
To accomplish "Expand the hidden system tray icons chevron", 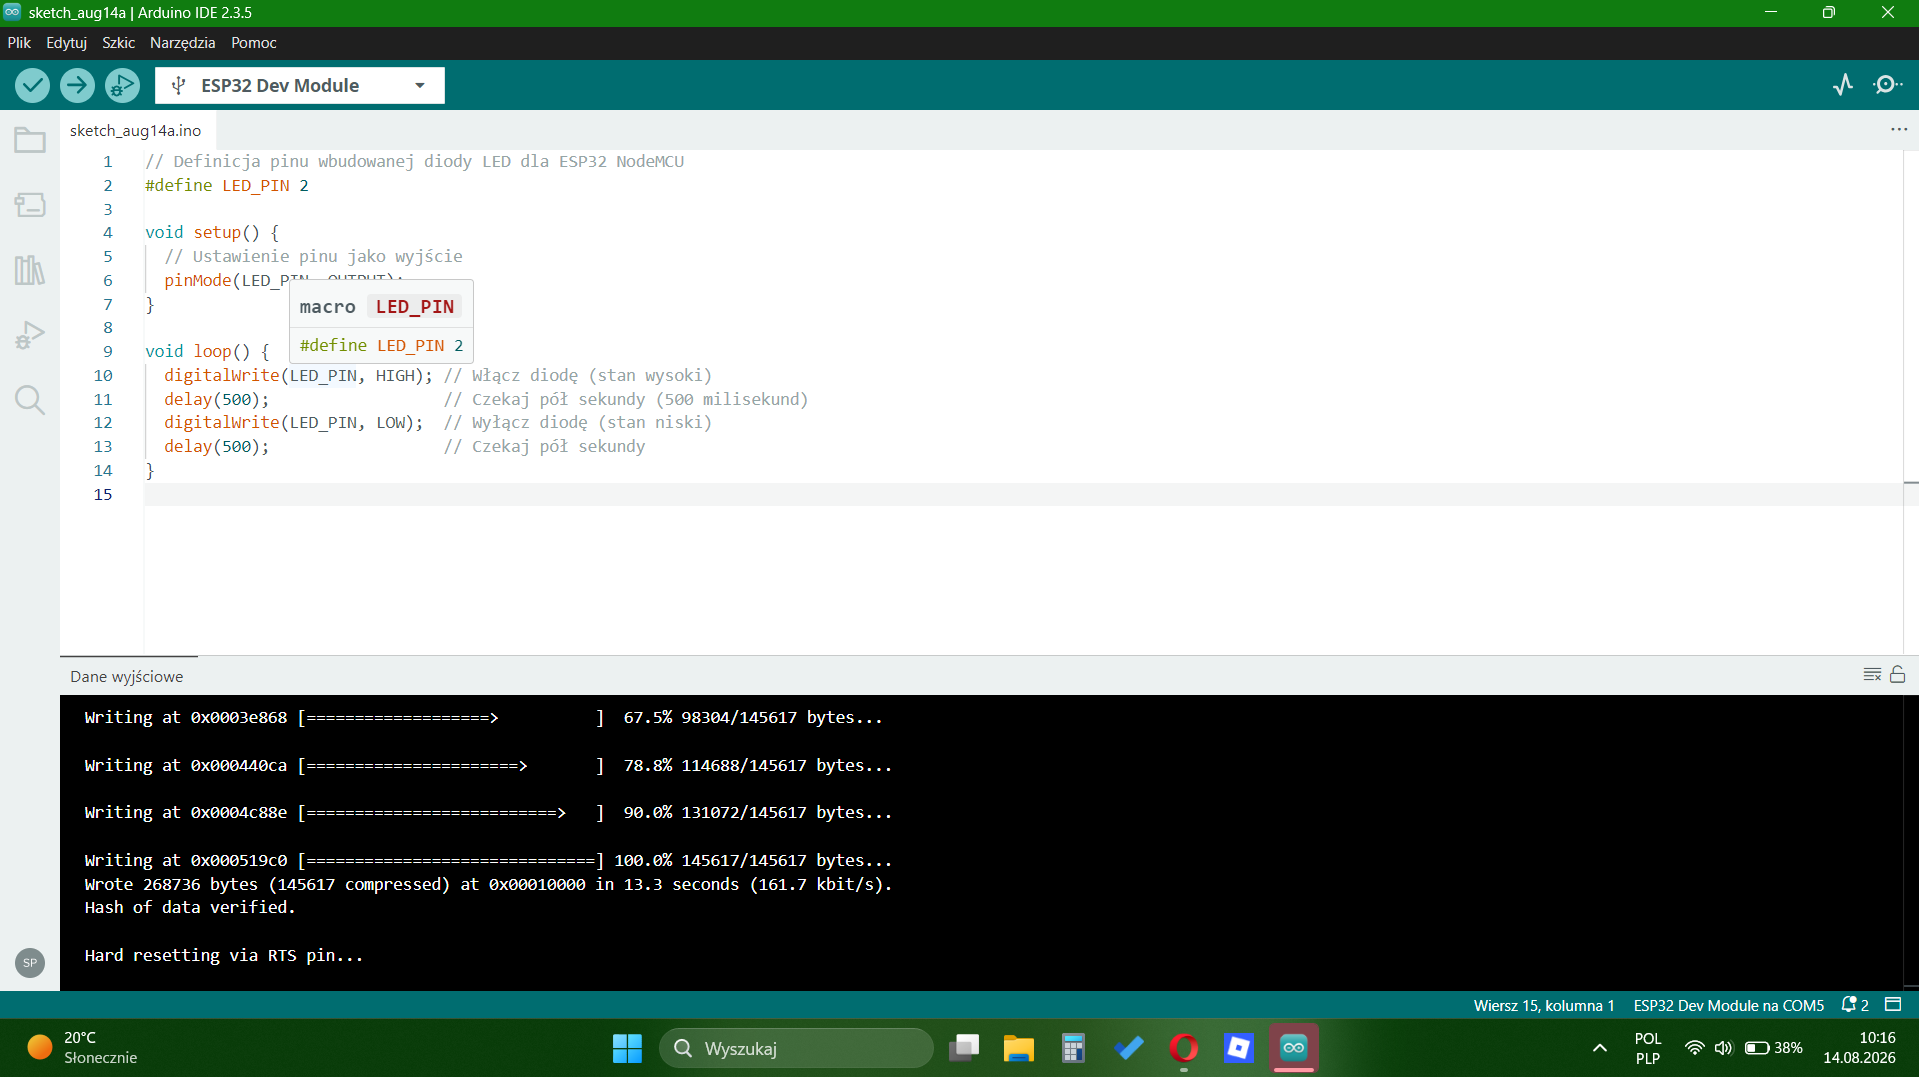I will [1600, 1048].
